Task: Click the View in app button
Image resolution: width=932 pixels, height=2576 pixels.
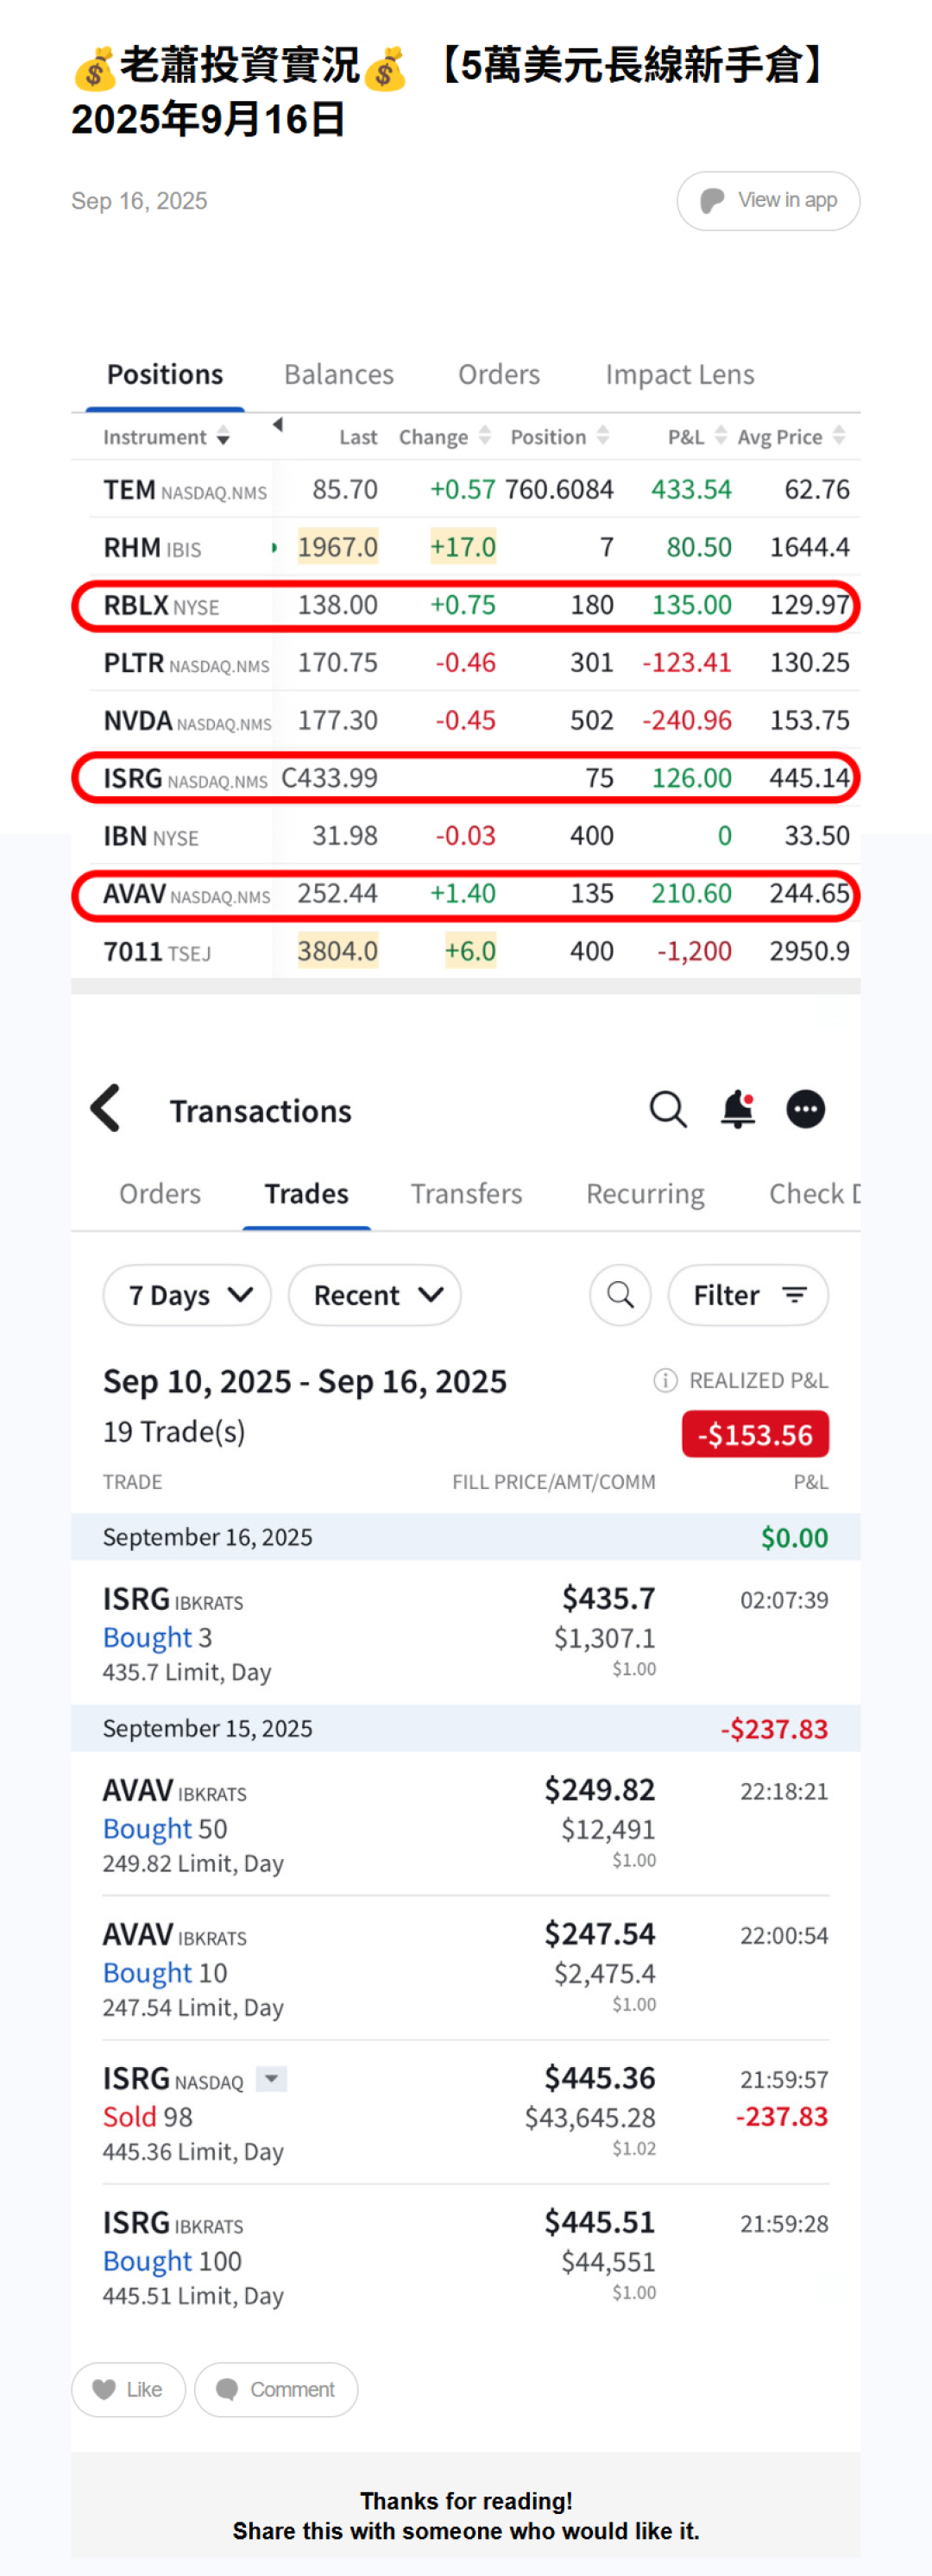Action: pyautogui.click(x=768, y=201)
